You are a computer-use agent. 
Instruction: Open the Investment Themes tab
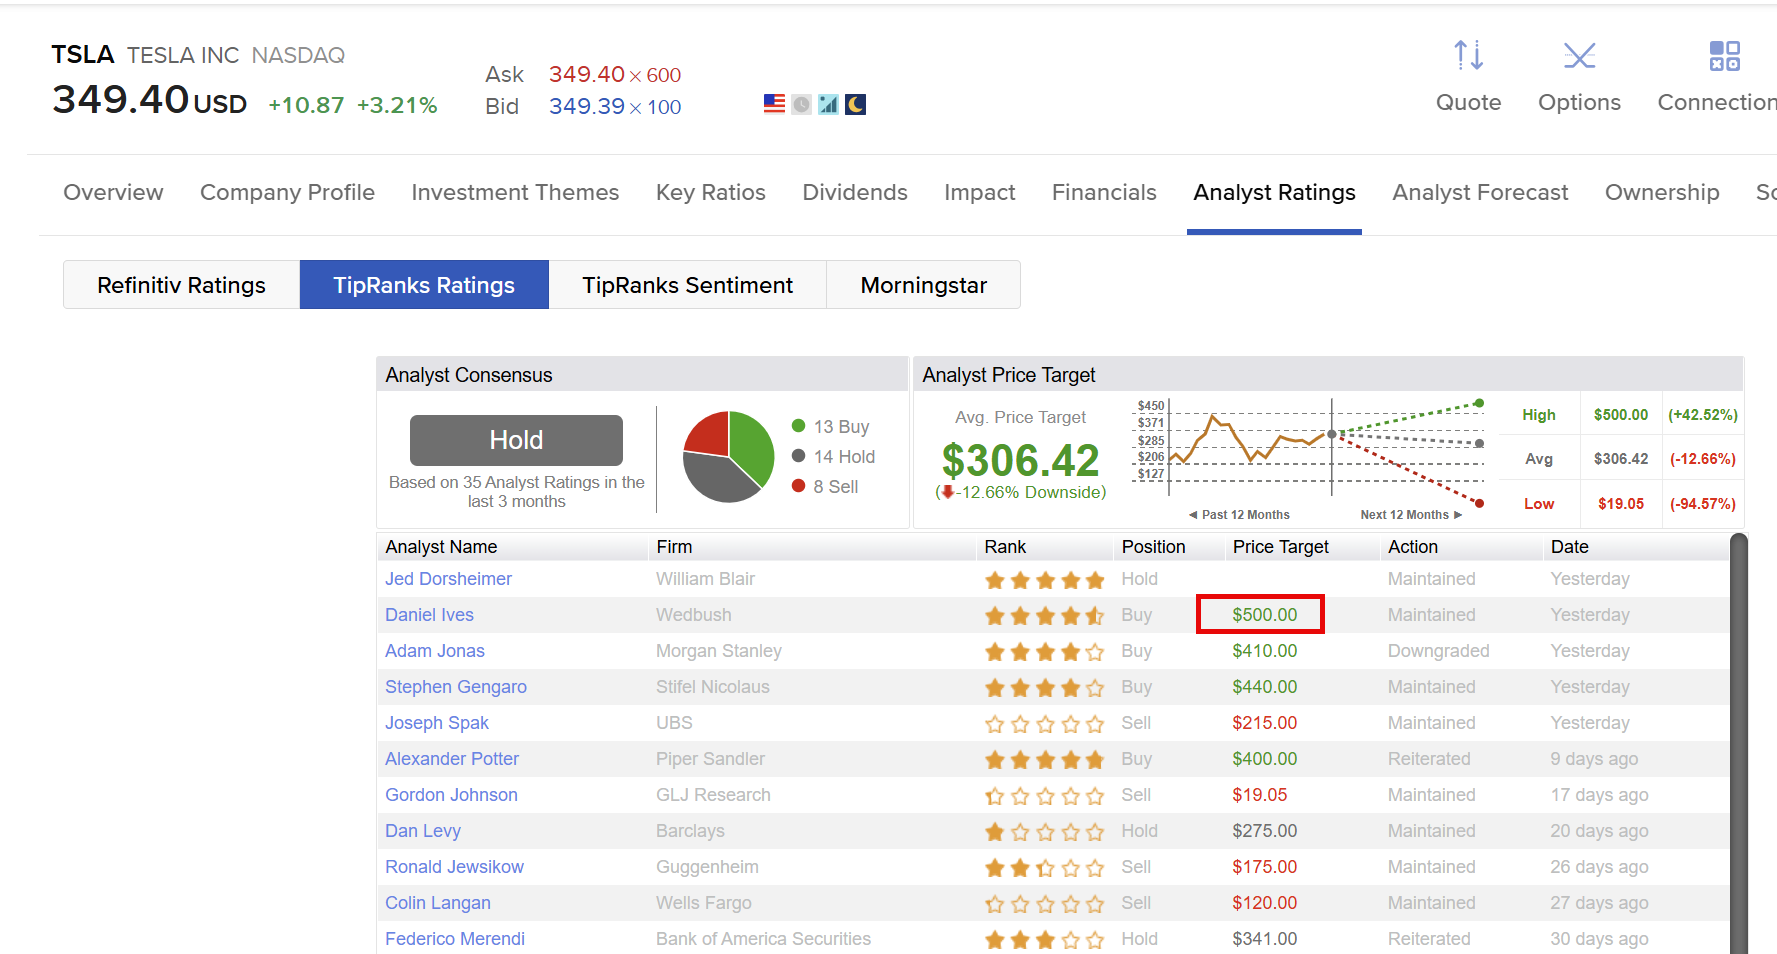[x=515, y=192]
